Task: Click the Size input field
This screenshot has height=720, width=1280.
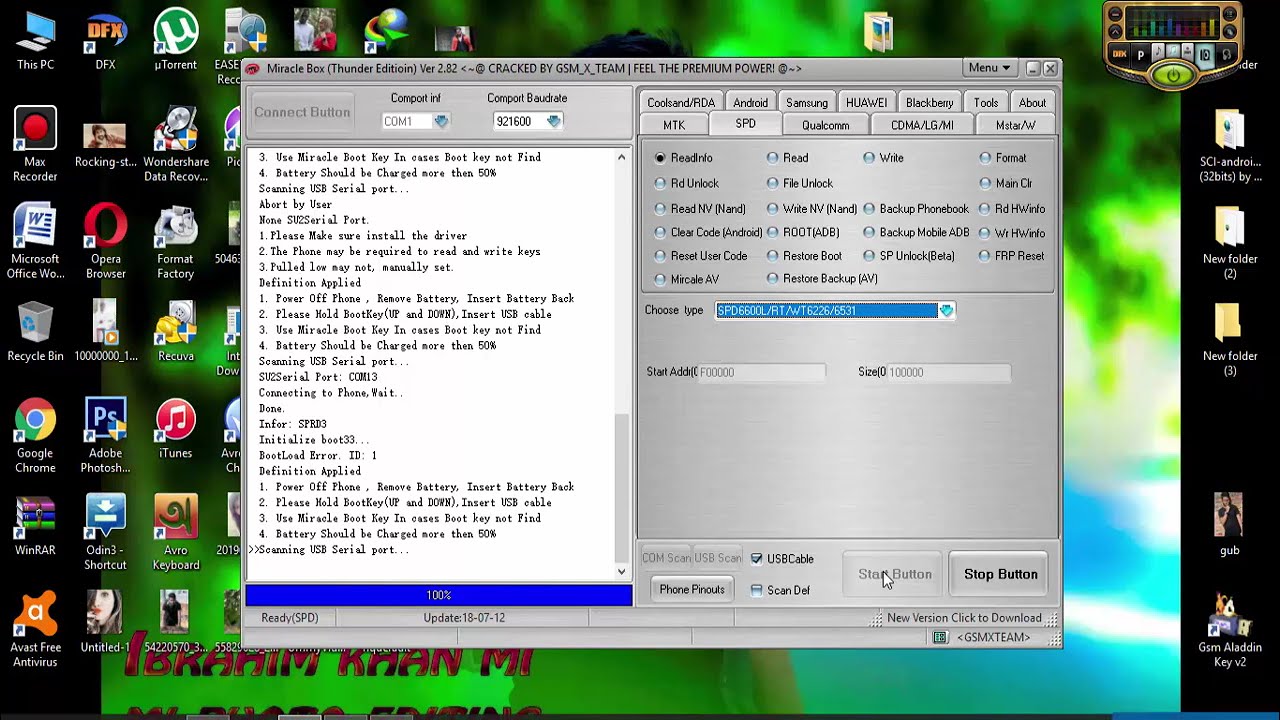Action: 948,372
